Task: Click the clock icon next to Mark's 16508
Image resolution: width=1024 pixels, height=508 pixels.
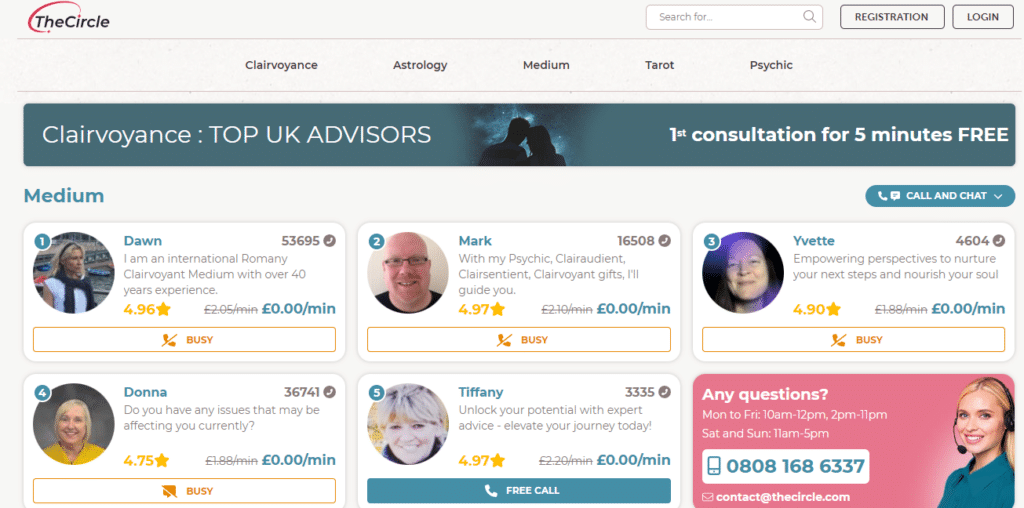Action: [665, 241]
